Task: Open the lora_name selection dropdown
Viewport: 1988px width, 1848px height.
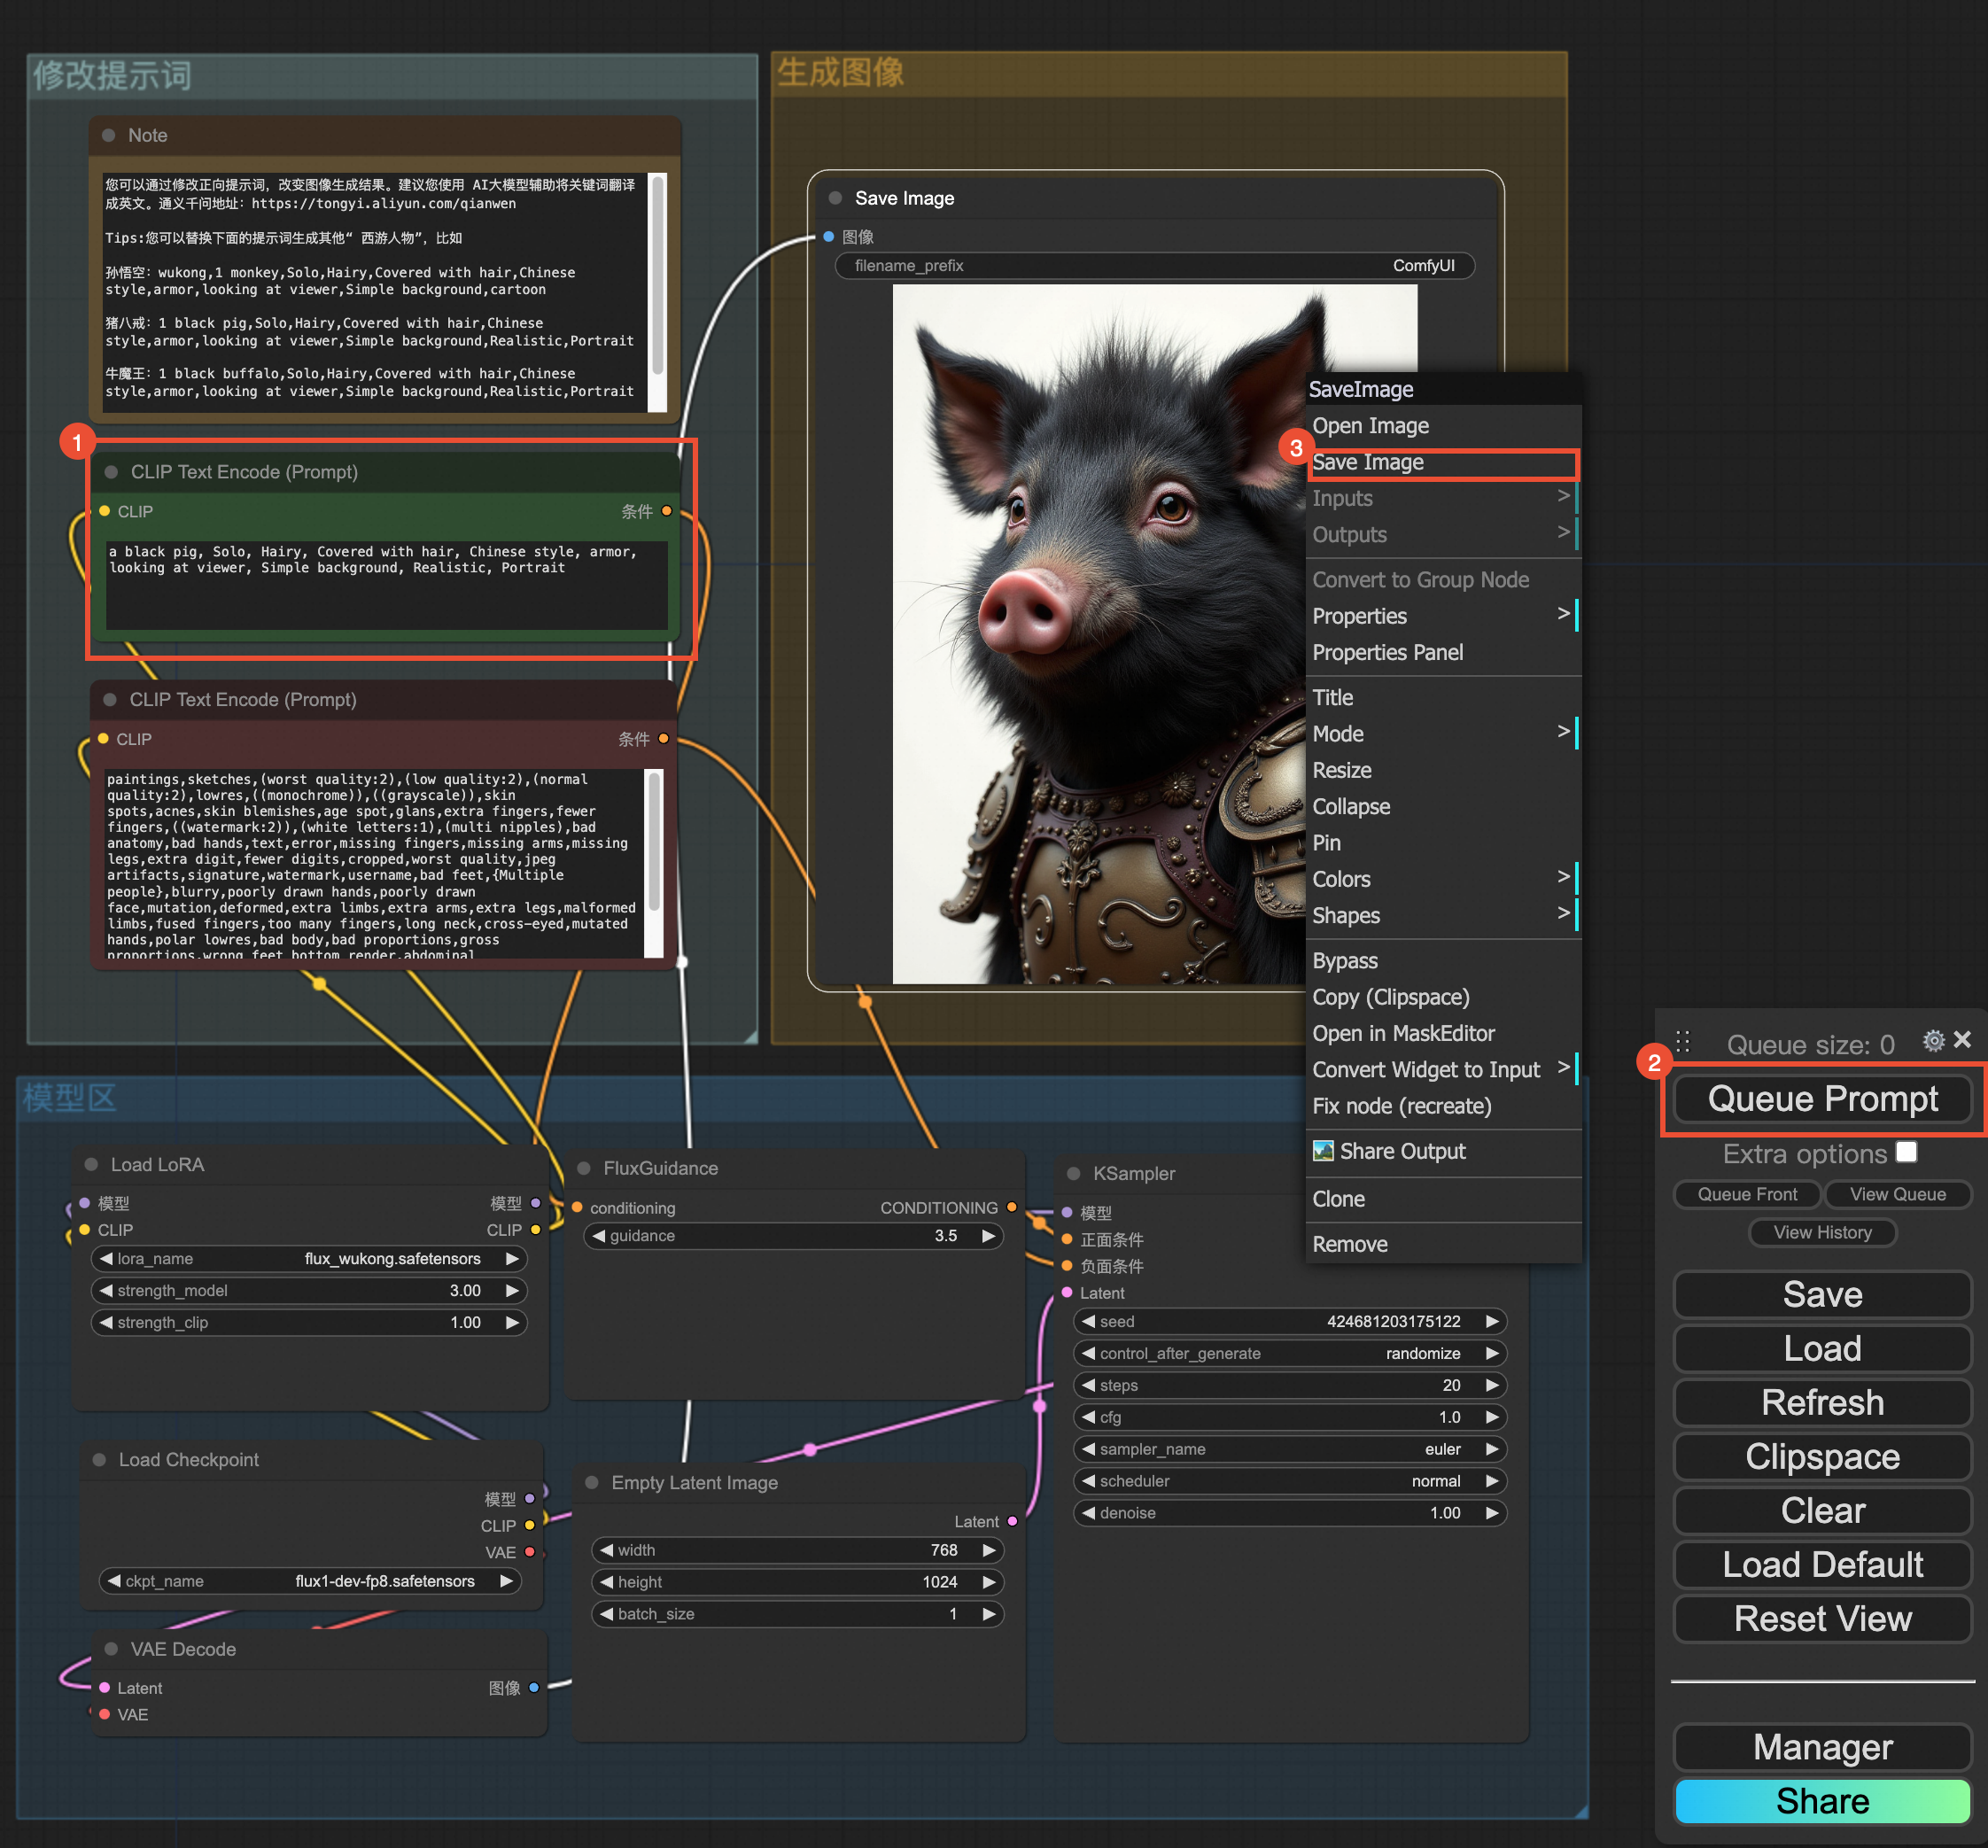Action: (309, 1258)
